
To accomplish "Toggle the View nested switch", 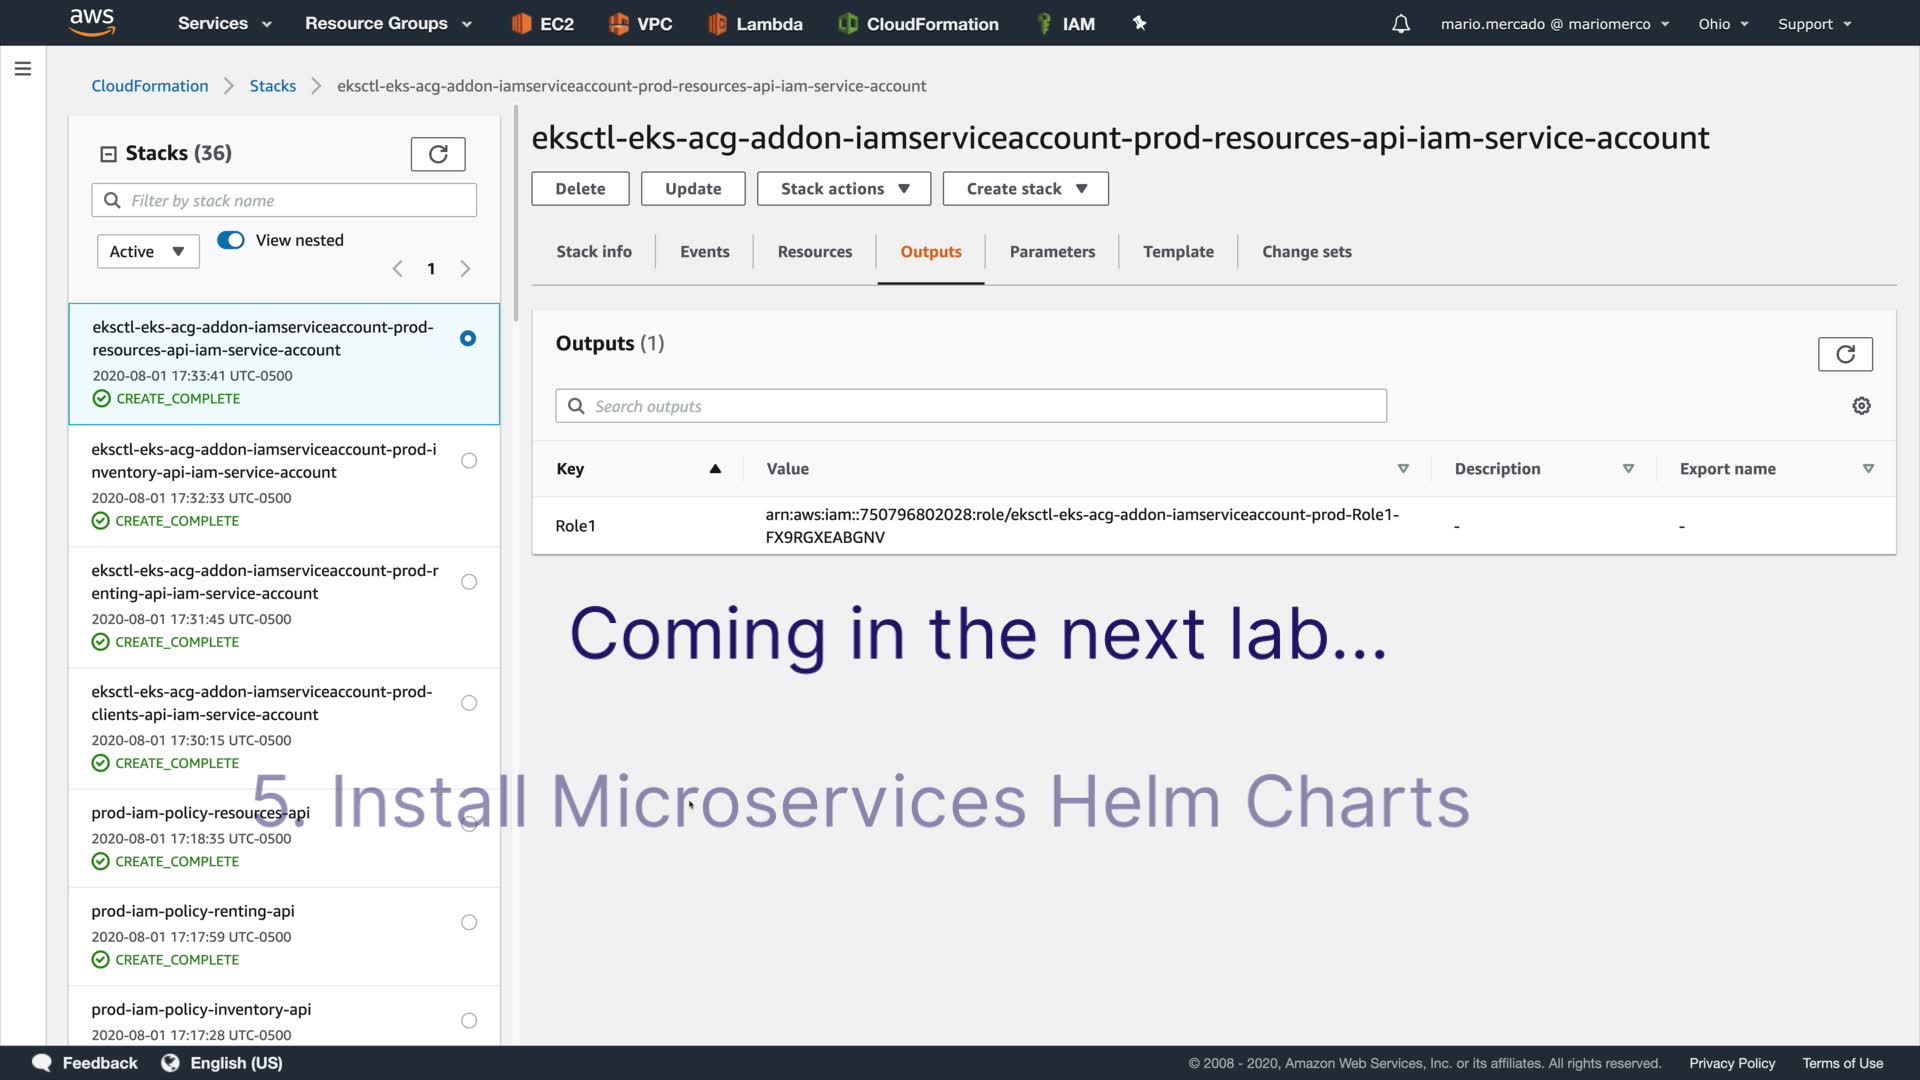I will pyautogui.click(x=231, y=240).
